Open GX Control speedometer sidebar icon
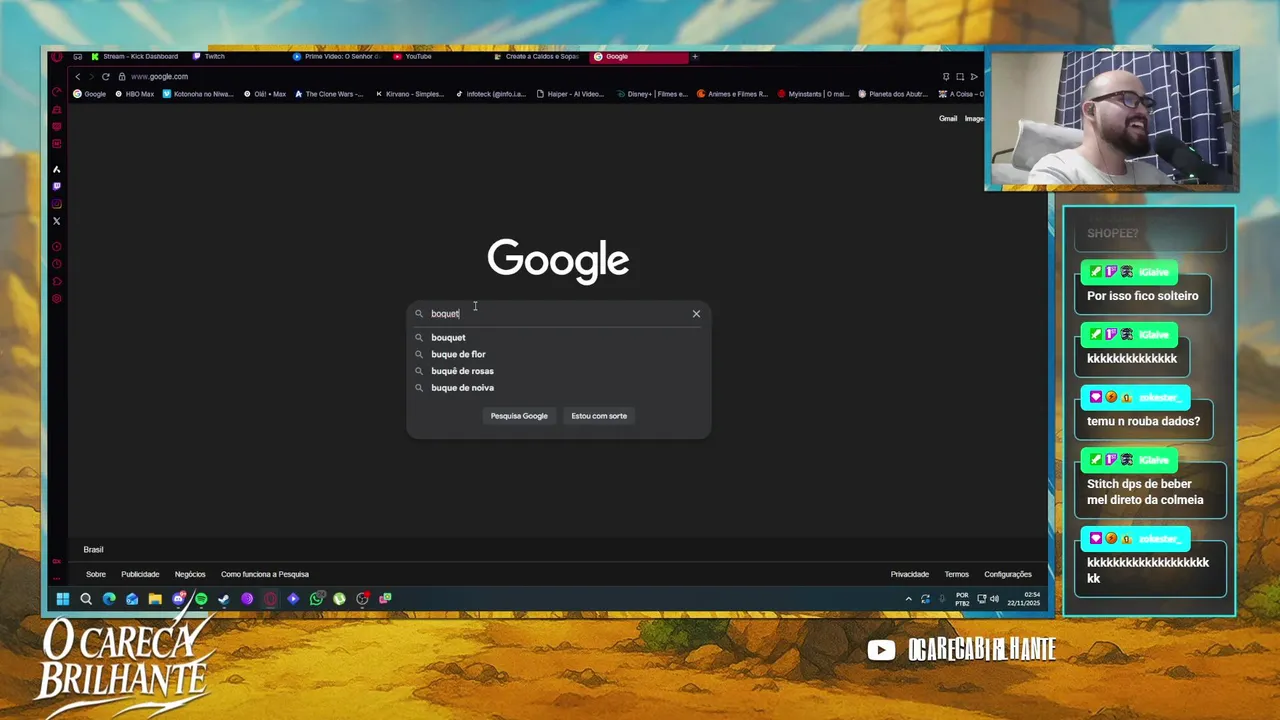 [57, 92]
